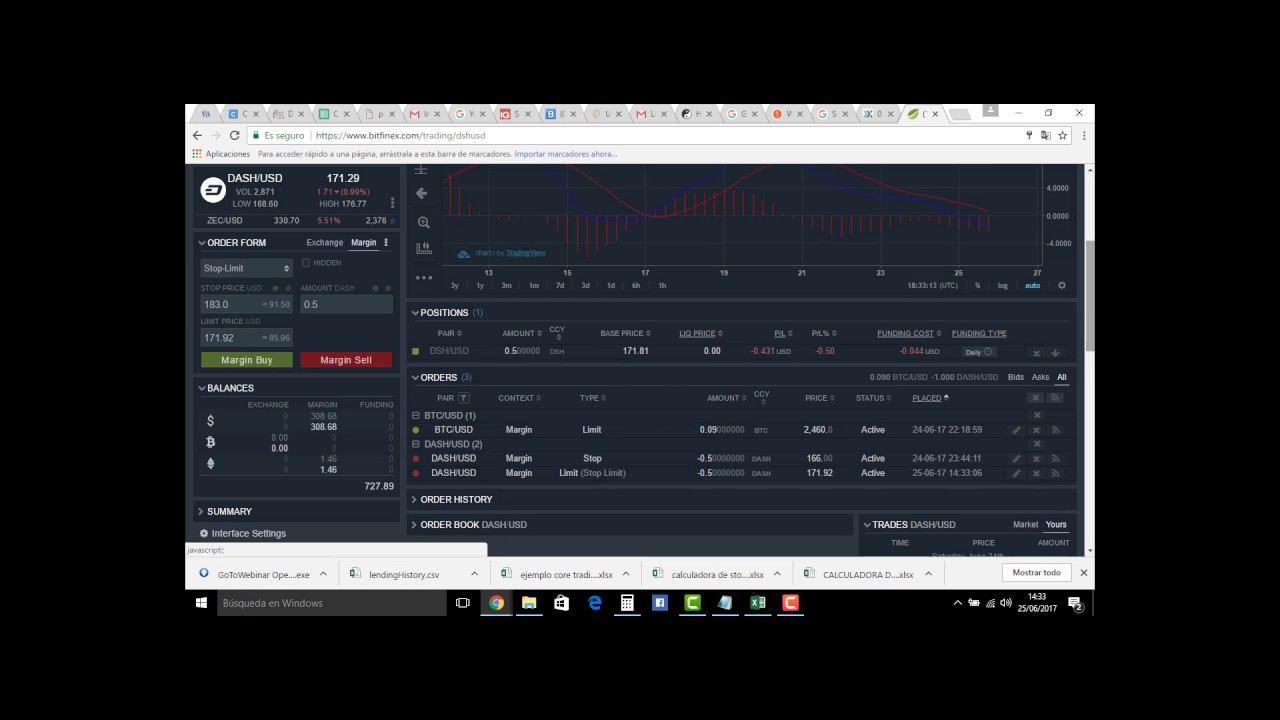This screenshot has width=1280, height=720.
Task: Star the ZEC/USD ticker row
Action: coord(392,221)
